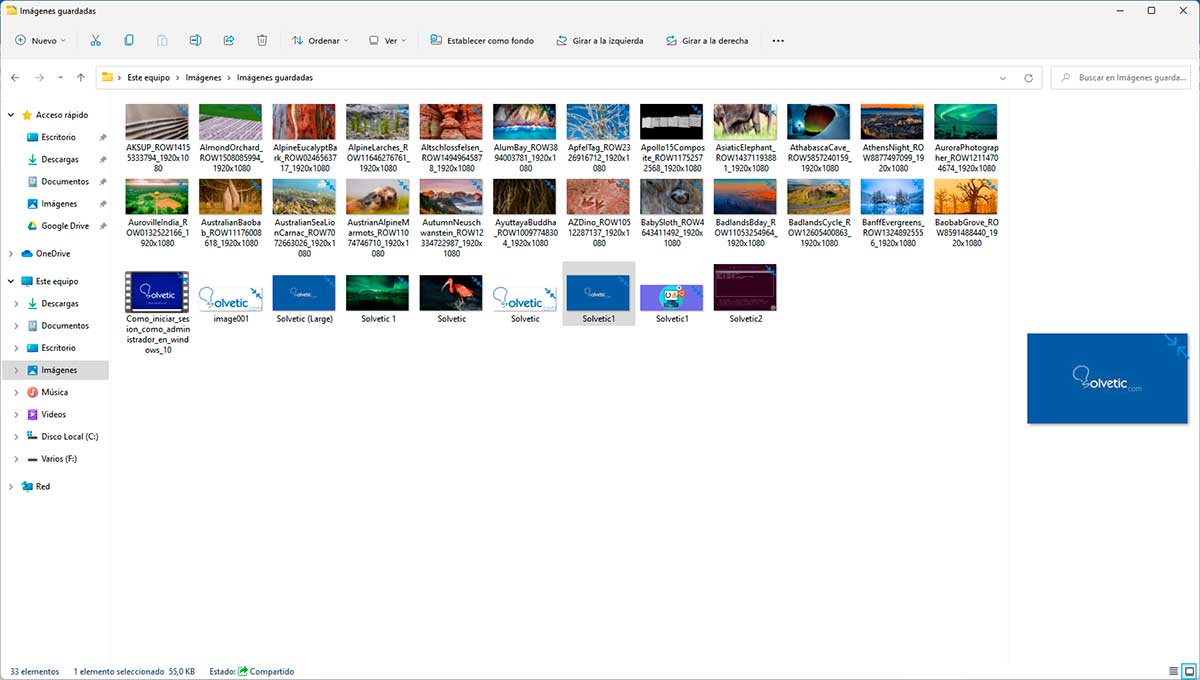
Task: Open the three-dot more options menu
Action: 778,41
